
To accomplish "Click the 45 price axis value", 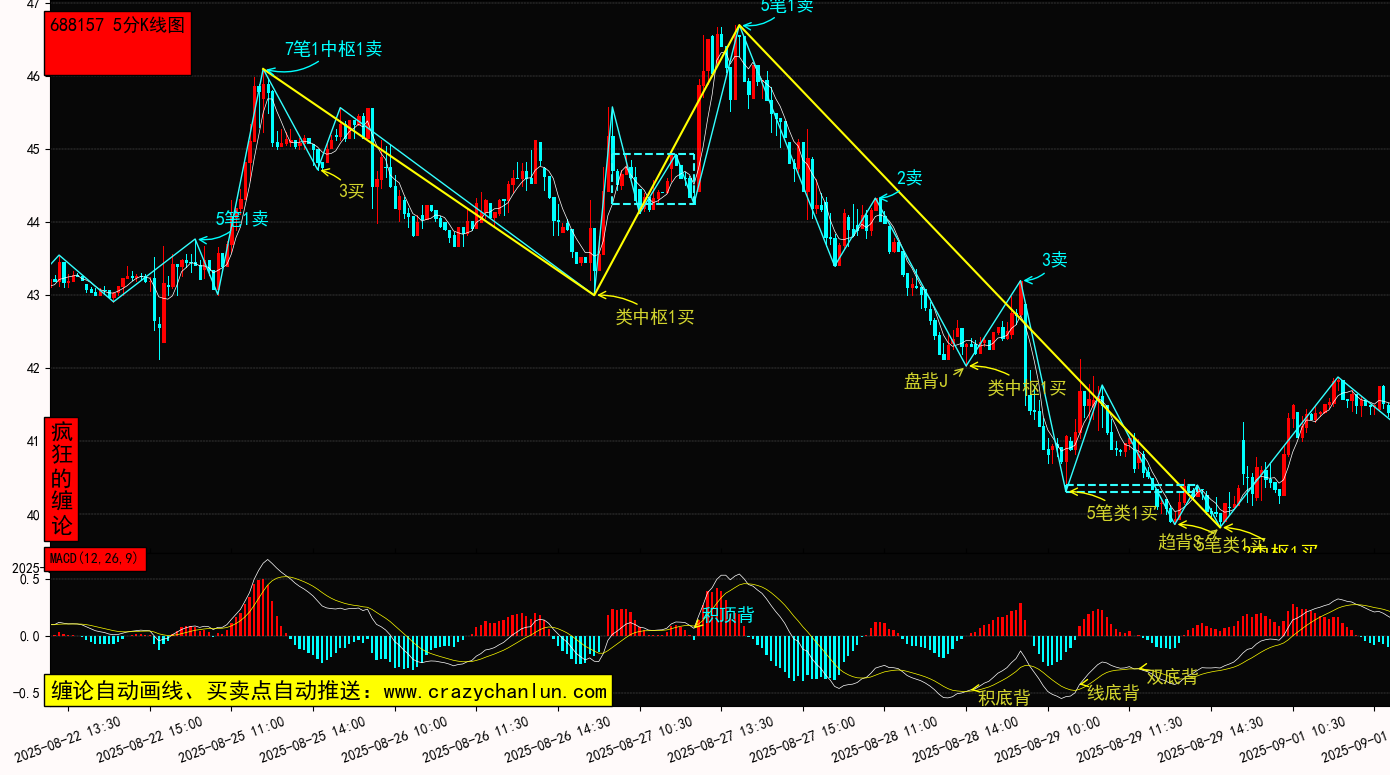I will [x=34, y=150].
